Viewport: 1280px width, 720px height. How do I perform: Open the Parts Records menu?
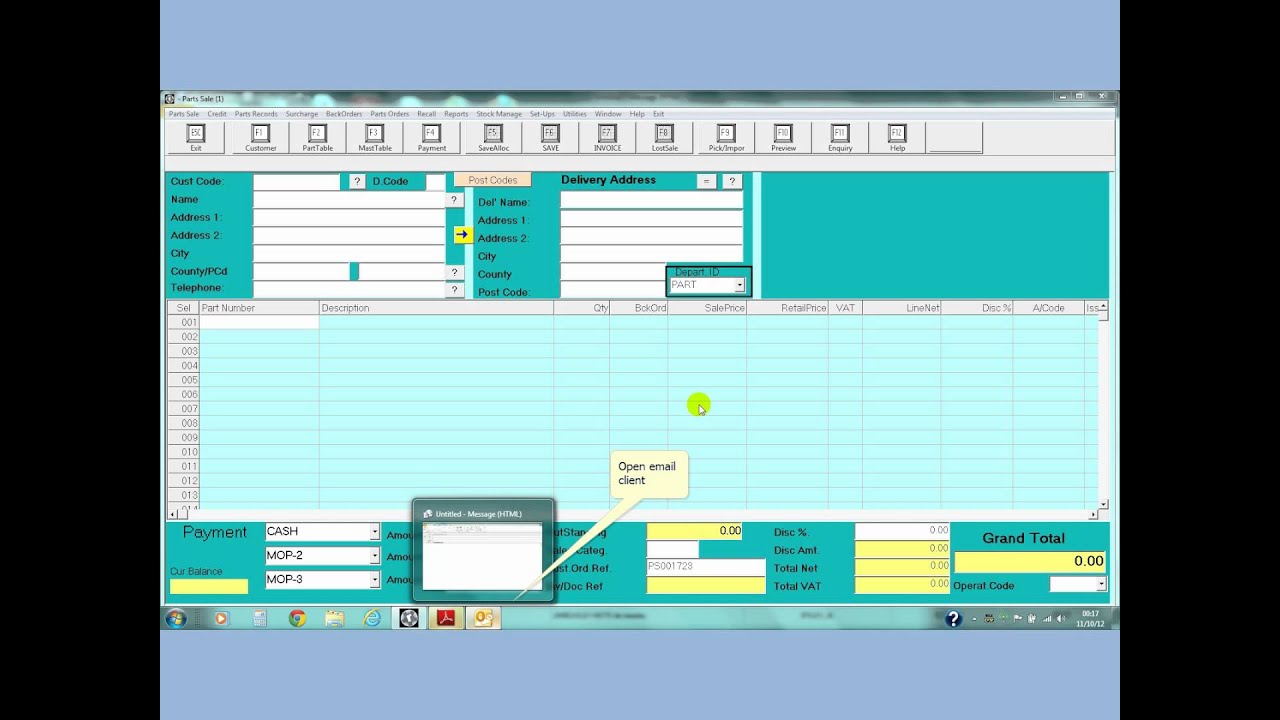[x=256, y=114]
